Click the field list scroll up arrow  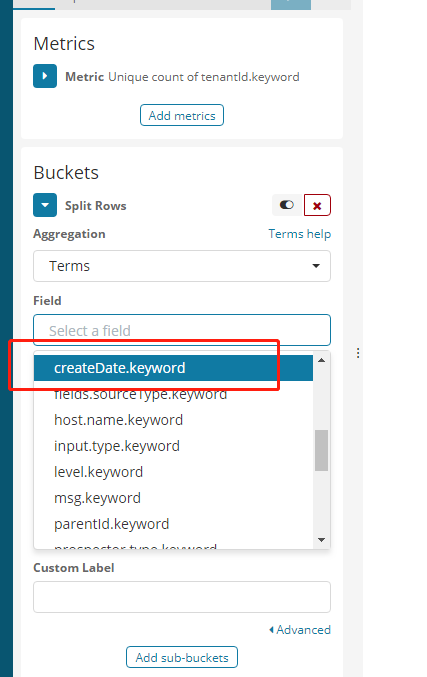pyautogui.click(x=321, y=360)
